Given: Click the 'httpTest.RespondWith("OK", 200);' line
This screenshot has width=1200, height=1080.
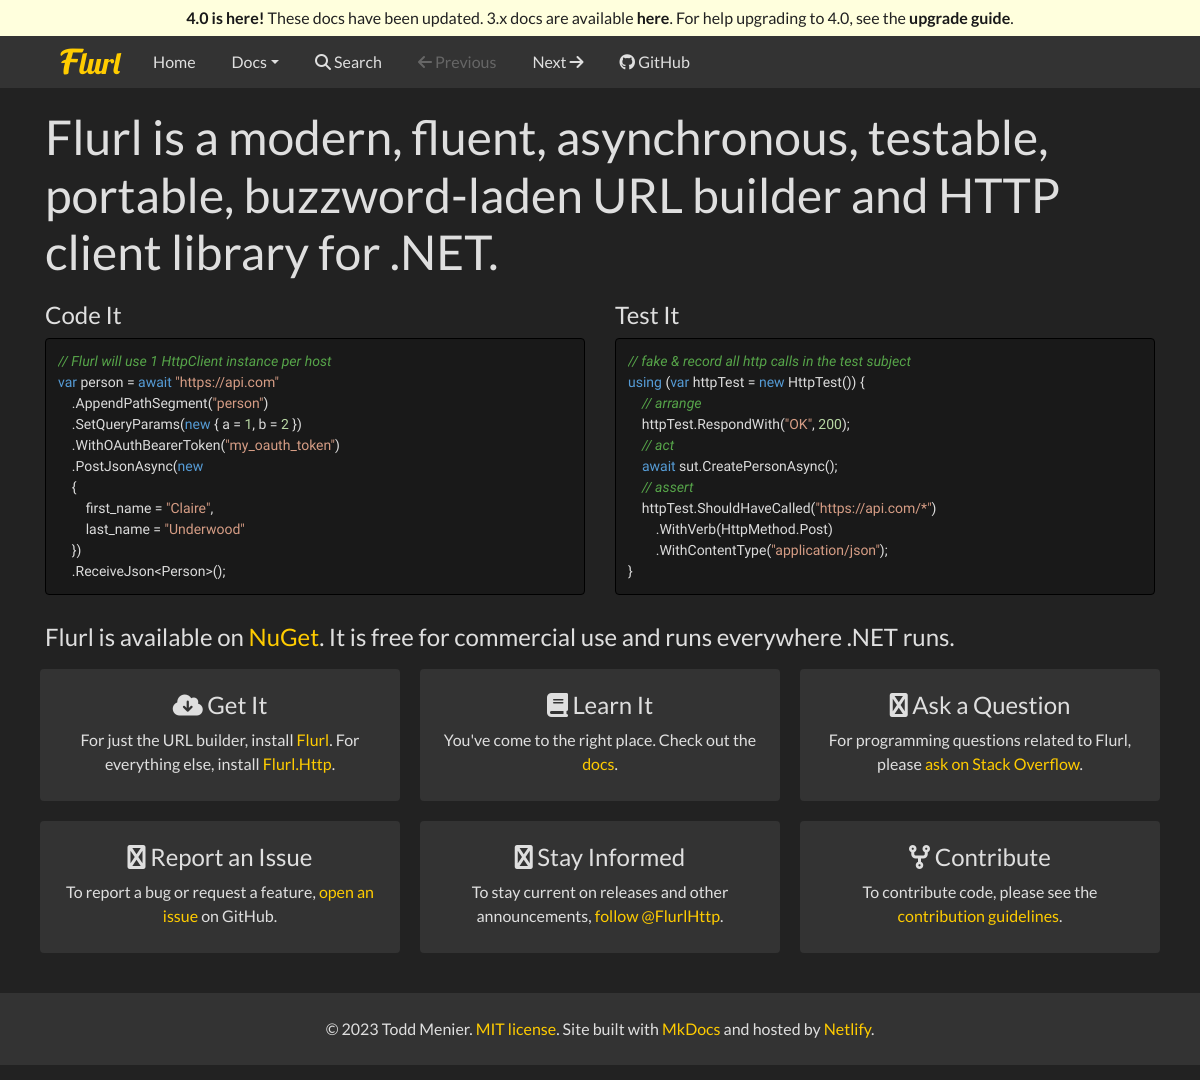Looking at the screenshot, I should [746, 424].
